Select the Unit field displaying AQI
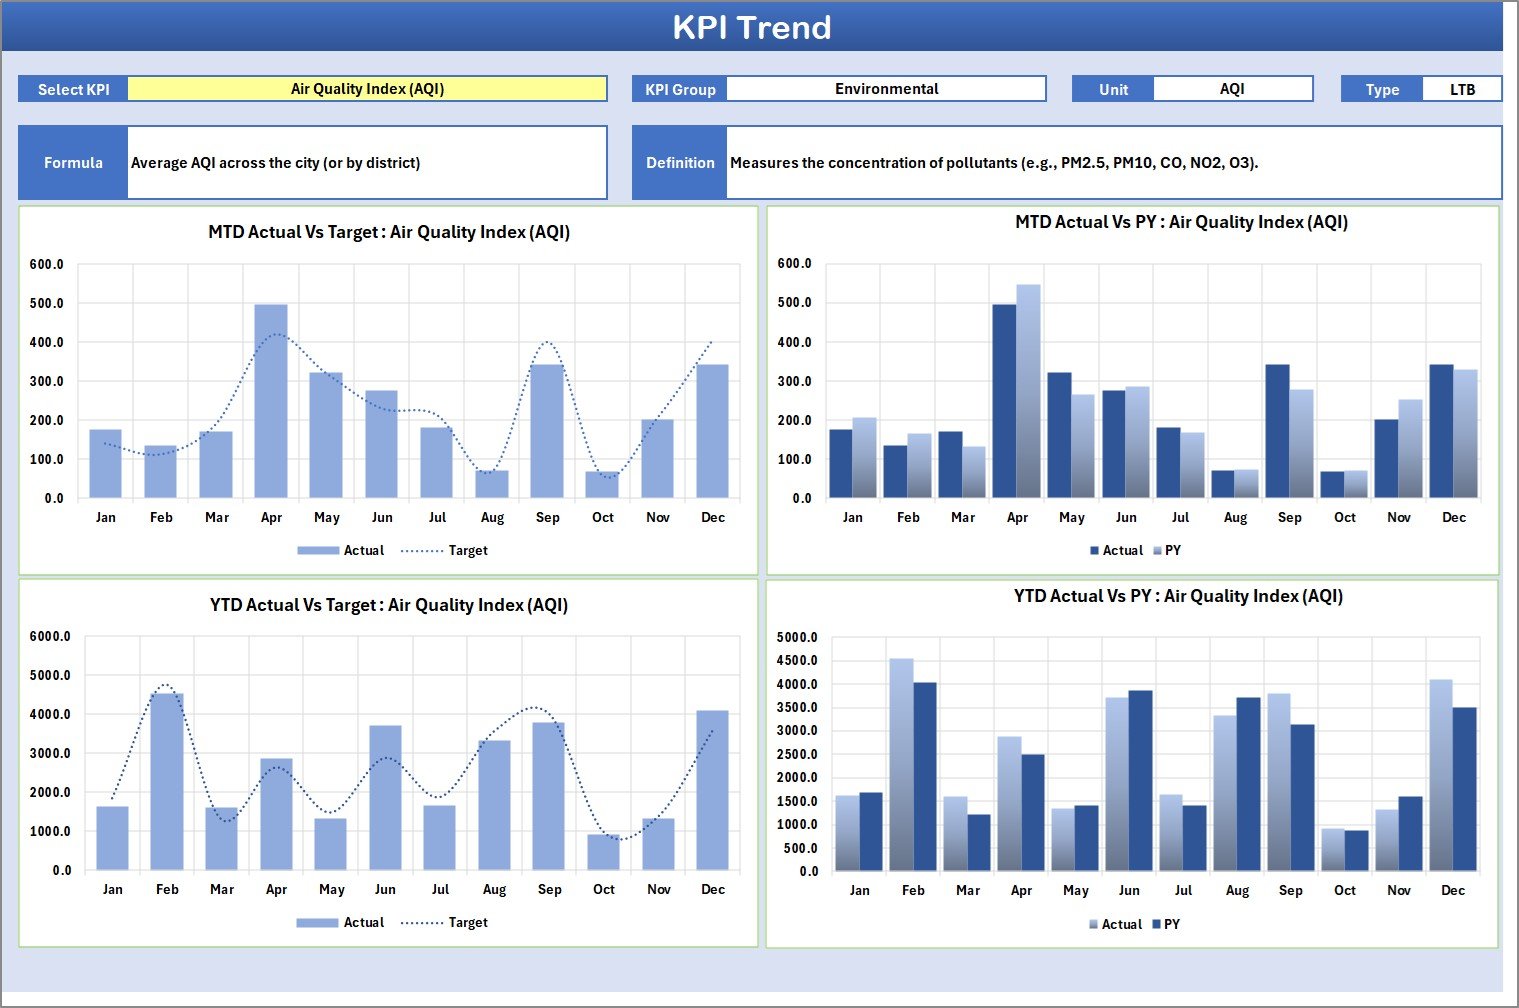Image resolution: width=1519 pixels, height=1008 pixels. 1233,88
